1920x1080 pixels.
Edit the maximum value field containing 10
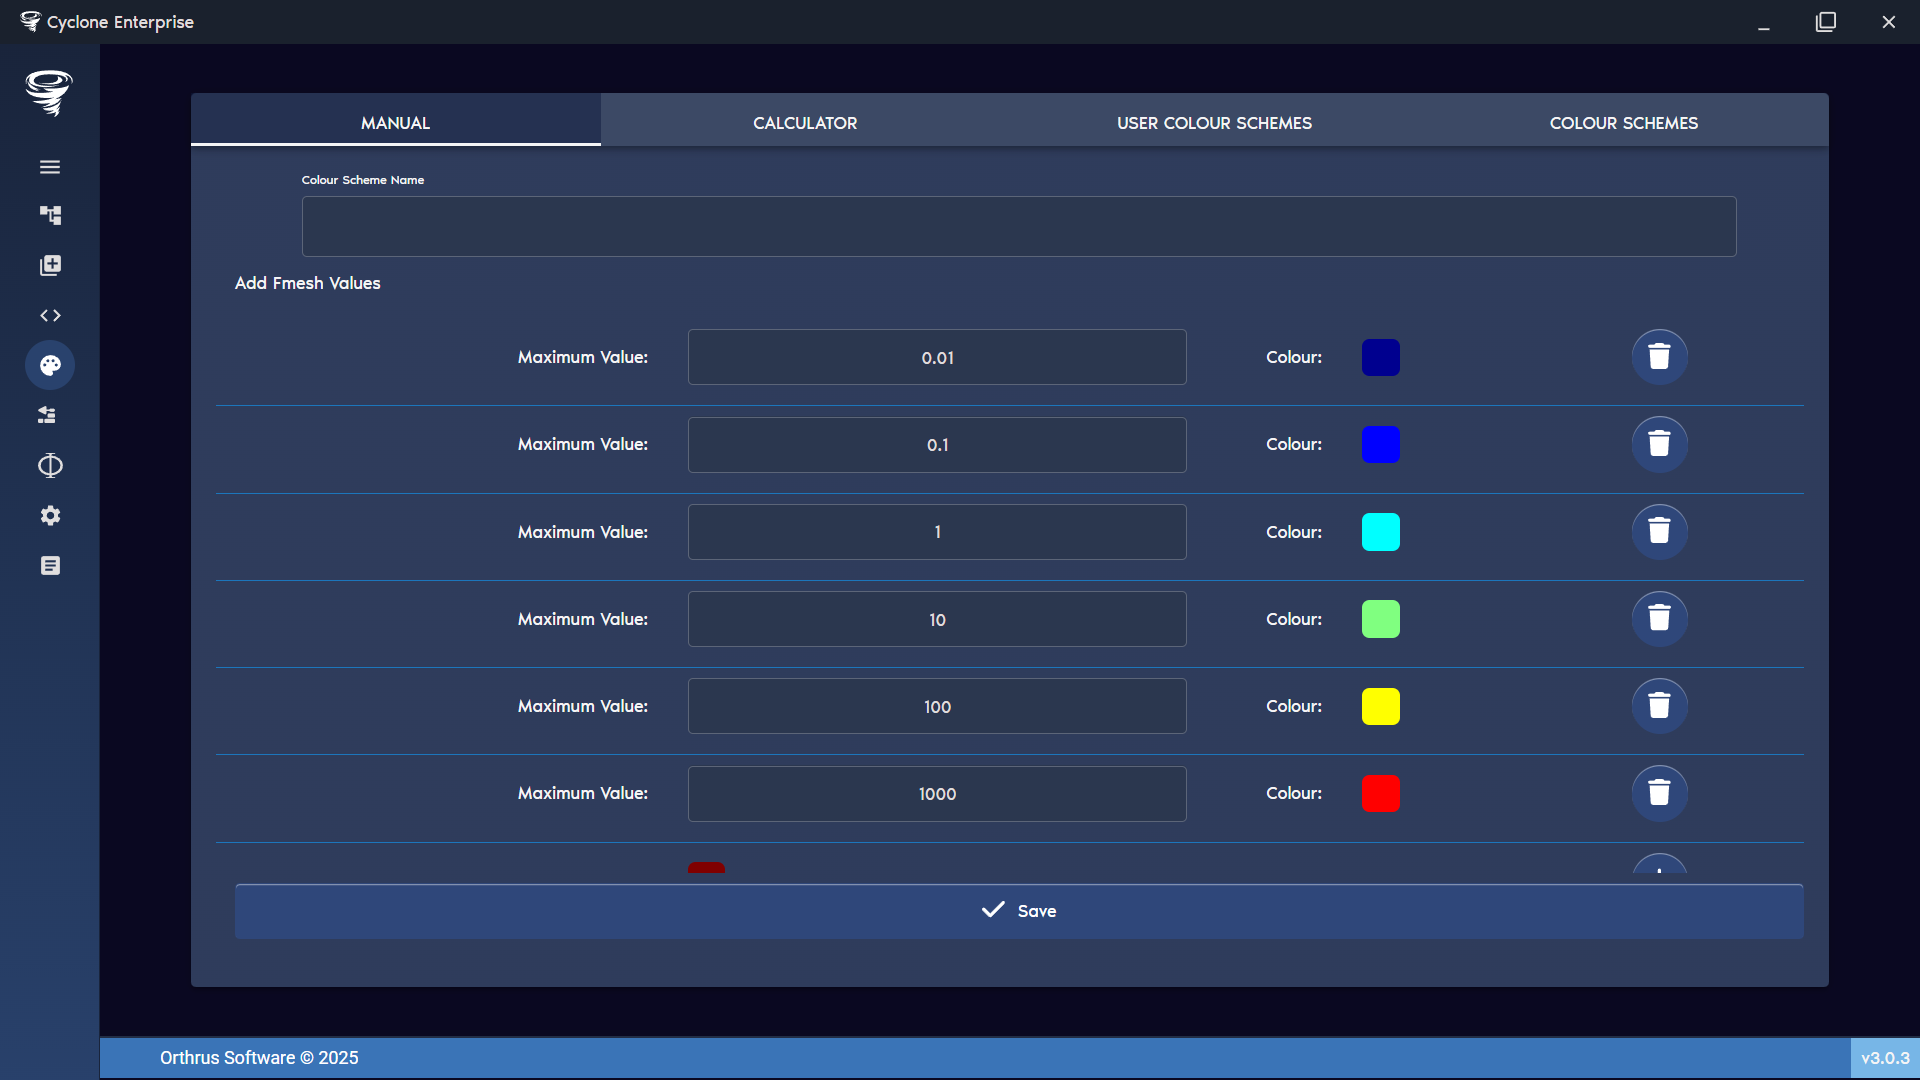pyautogui.click(x=936, y=619)
